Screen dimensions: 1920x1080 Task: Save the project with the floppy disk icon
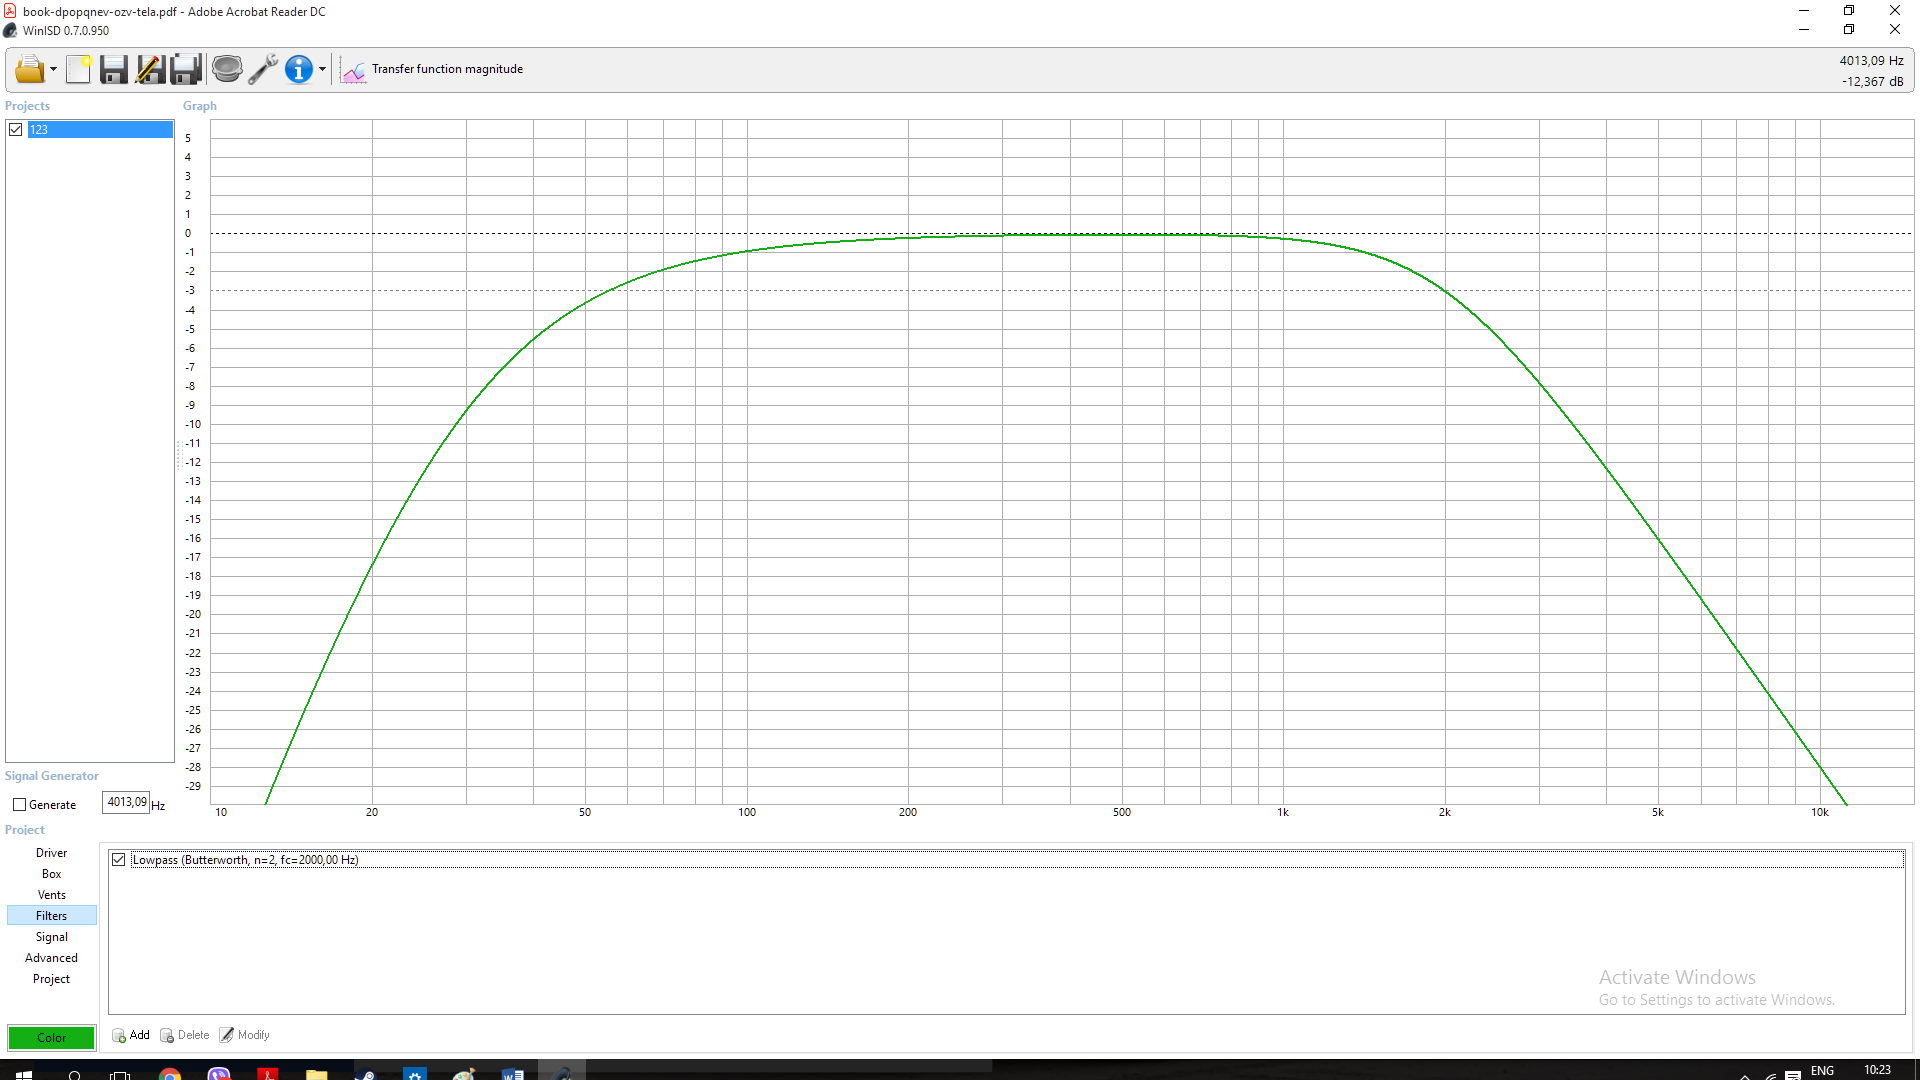pos(114,69)
